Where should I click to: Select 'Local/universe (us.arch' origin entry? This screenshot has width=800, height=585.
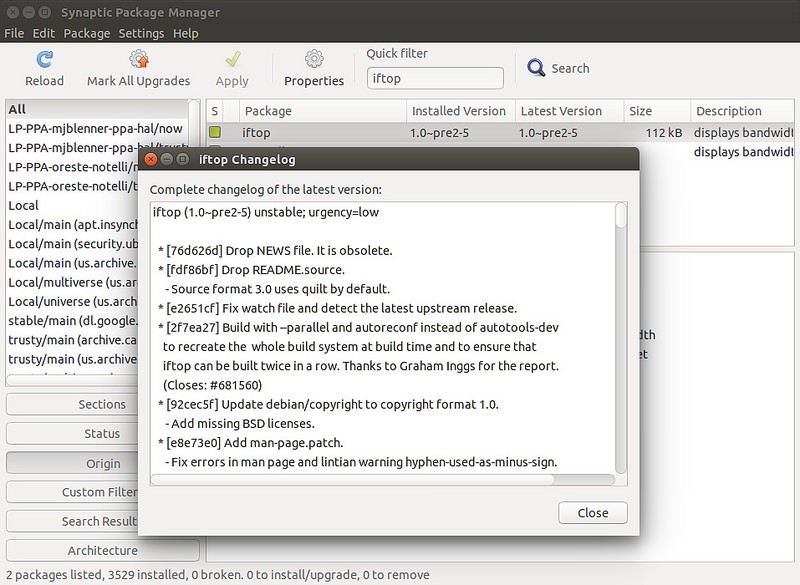click(x=72, y=301)
